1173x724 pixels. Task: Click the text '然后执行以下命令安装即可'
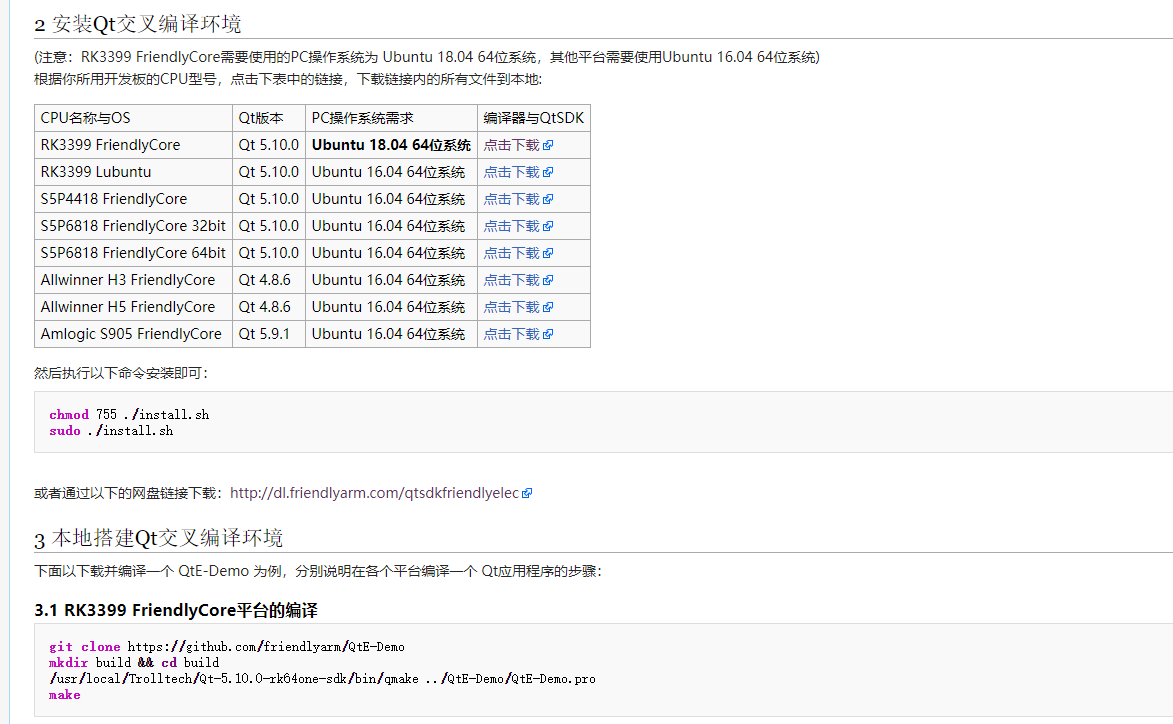pyautogui.click(x=121, y=372)
